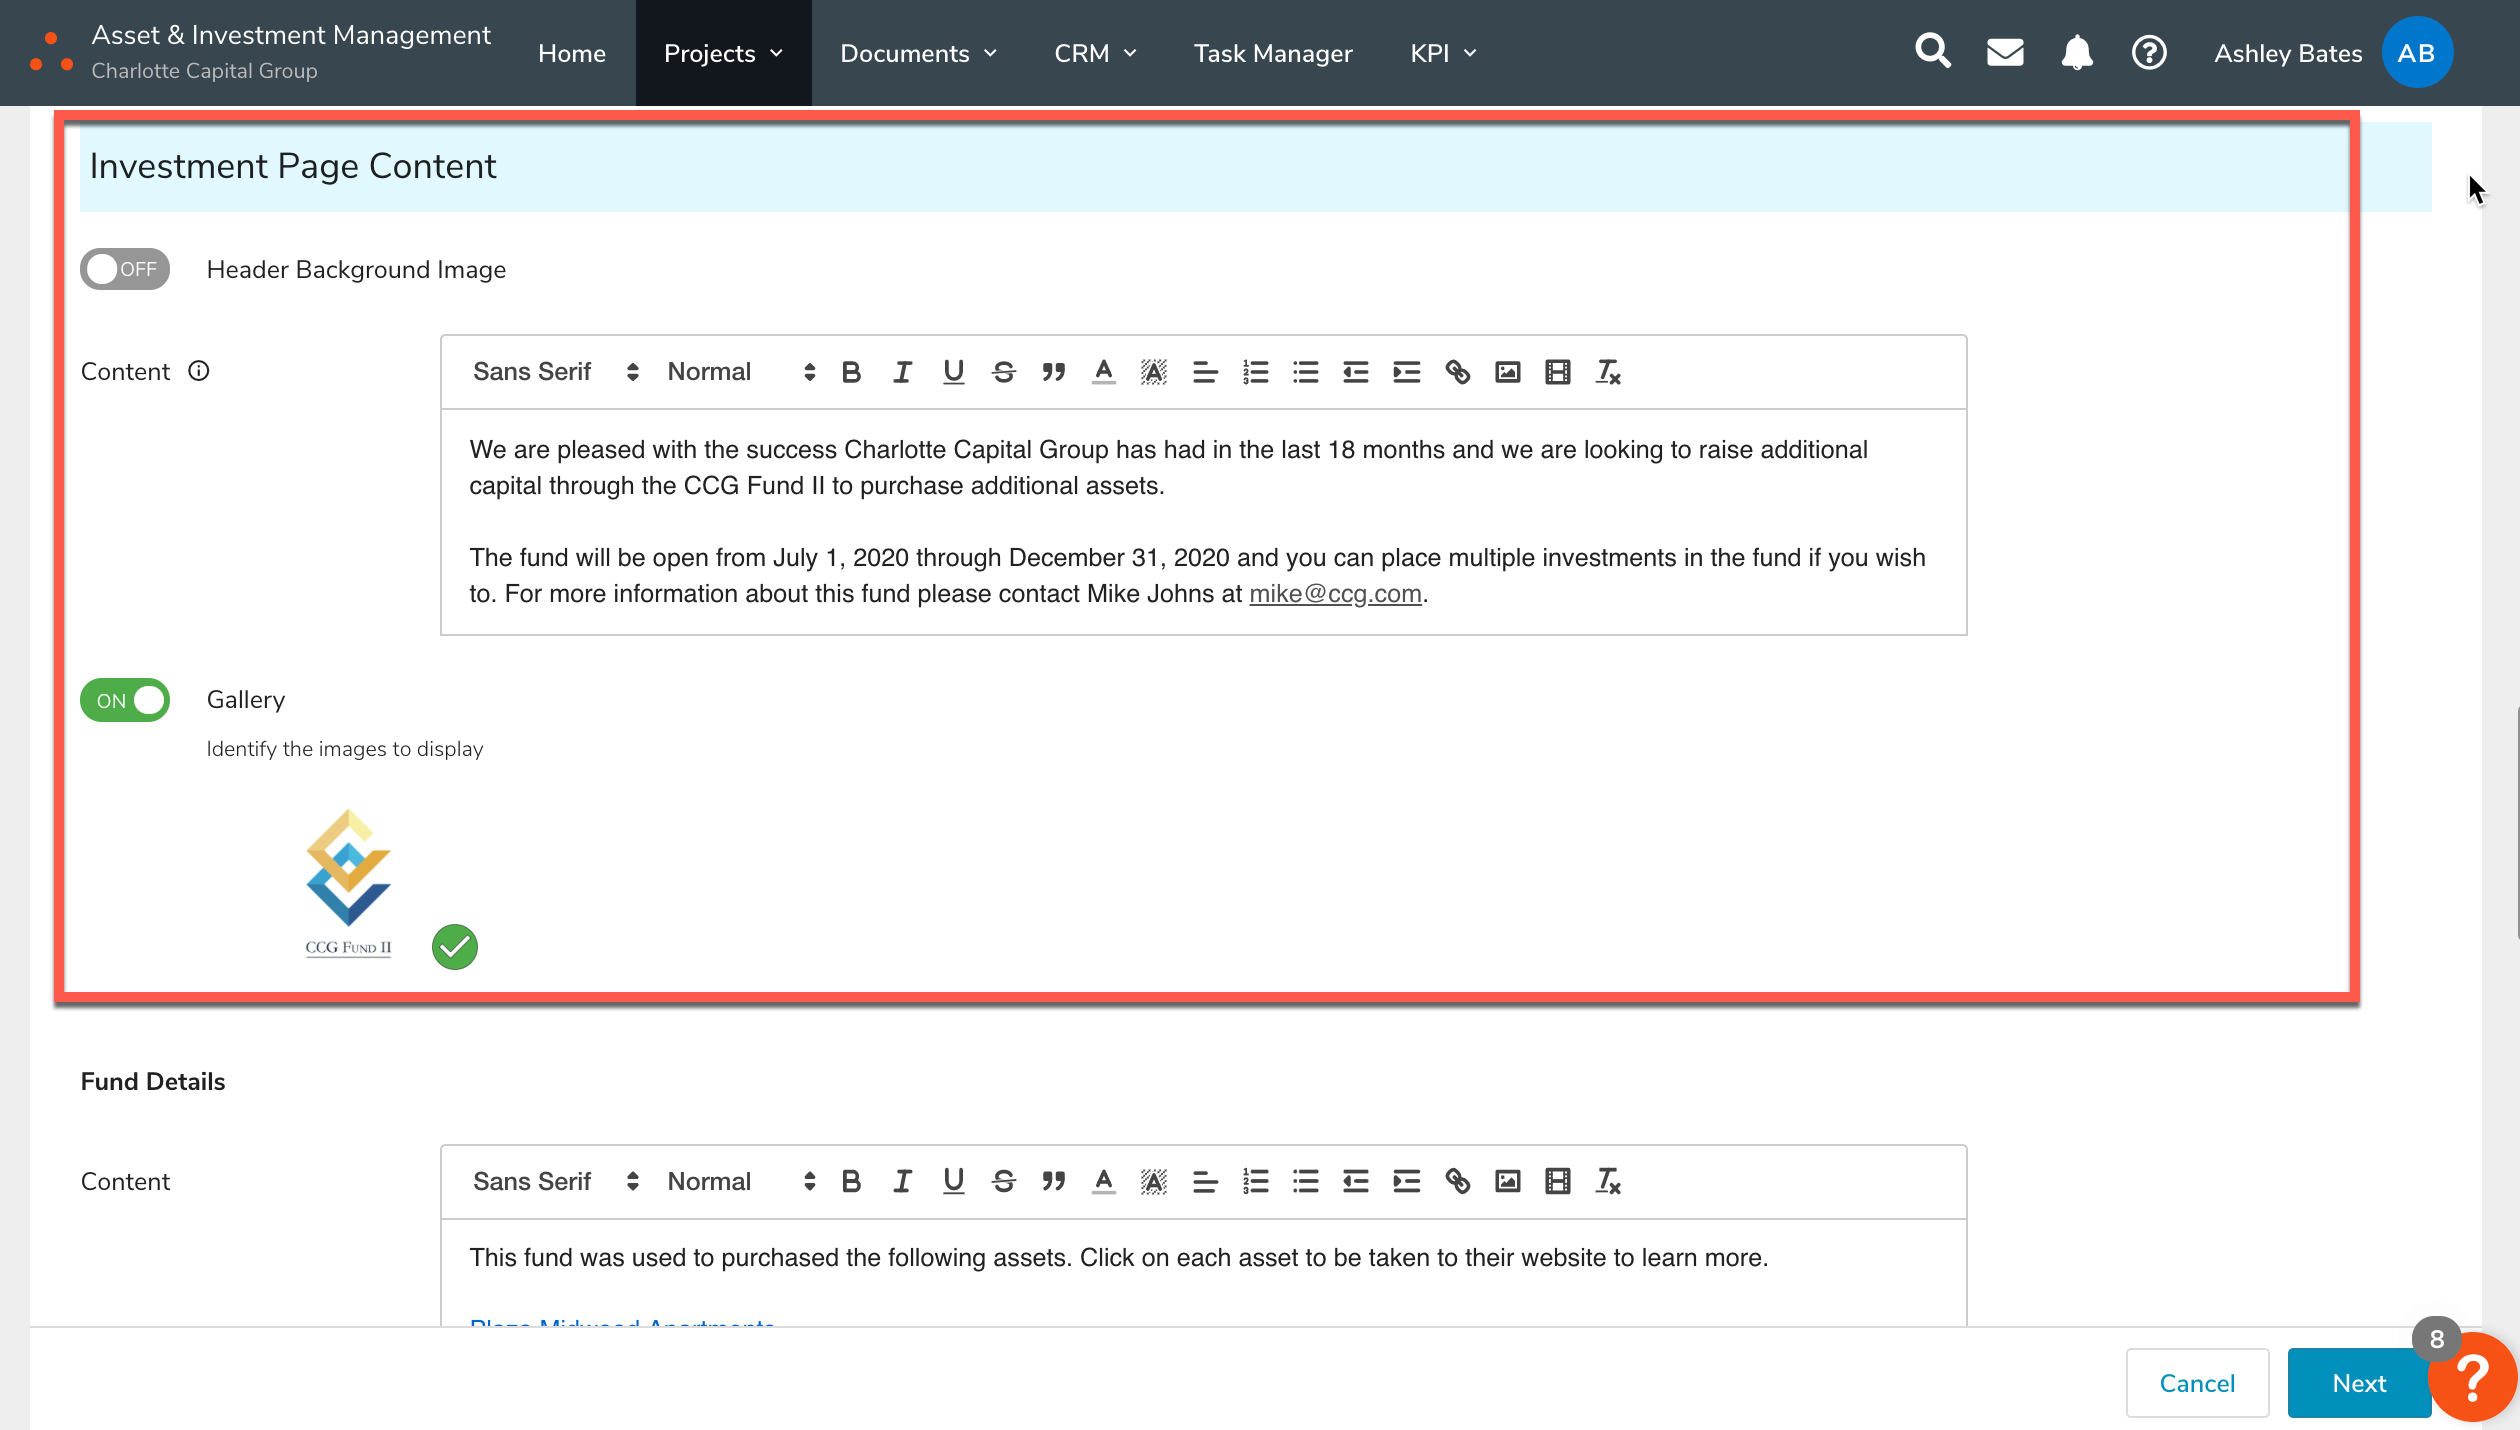Click the numbered list icon in Fund Details editor
This screenshot has width=2520, height=1430.
click(x=1255, y=1181)
